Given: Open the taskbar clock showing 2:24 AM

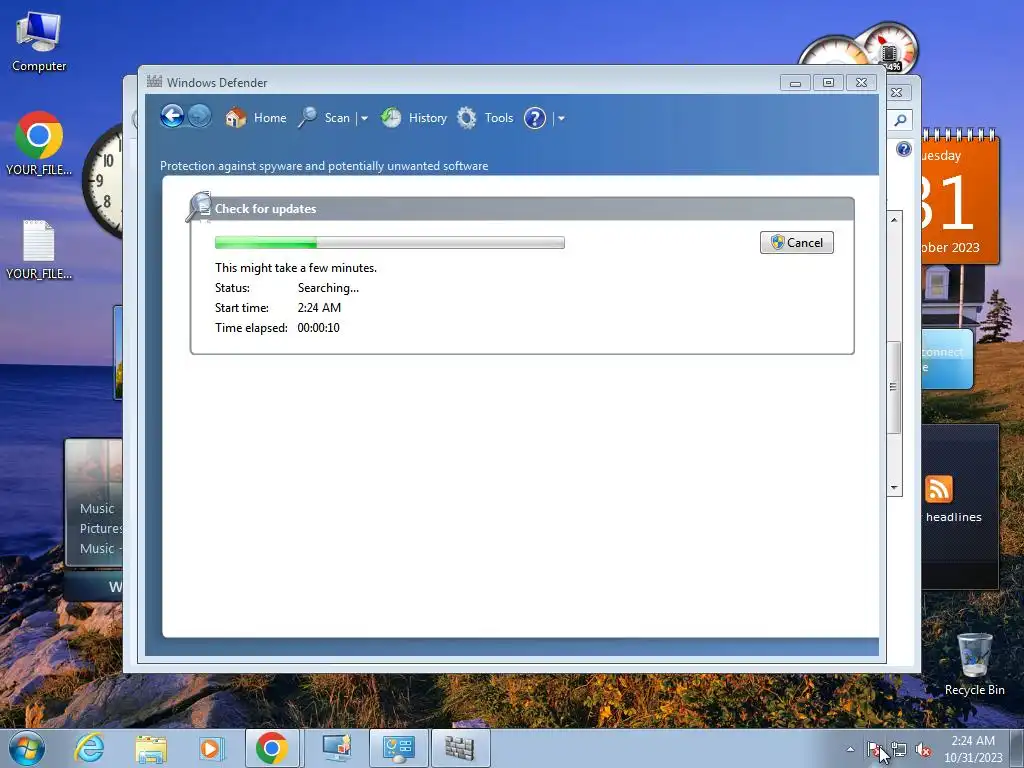Looking at the screenshot, I should [973, 749].
